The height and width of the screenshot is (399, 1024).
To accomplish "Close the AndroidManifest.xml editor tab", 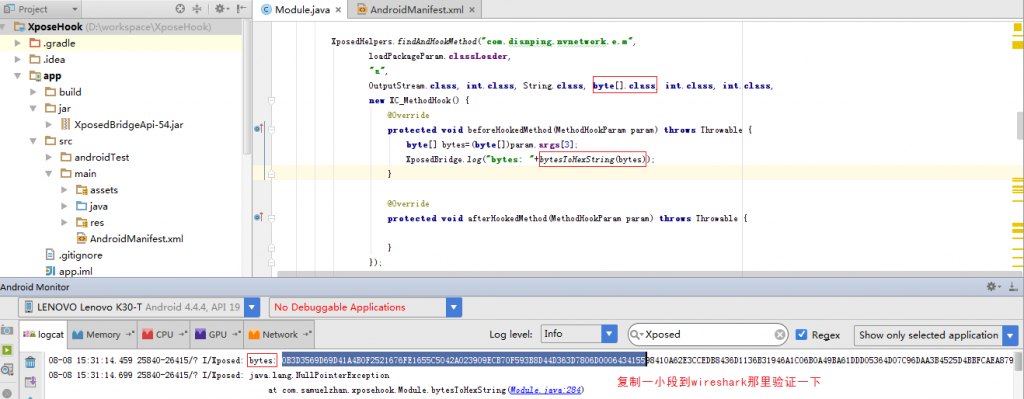I will tap(472, 10).
